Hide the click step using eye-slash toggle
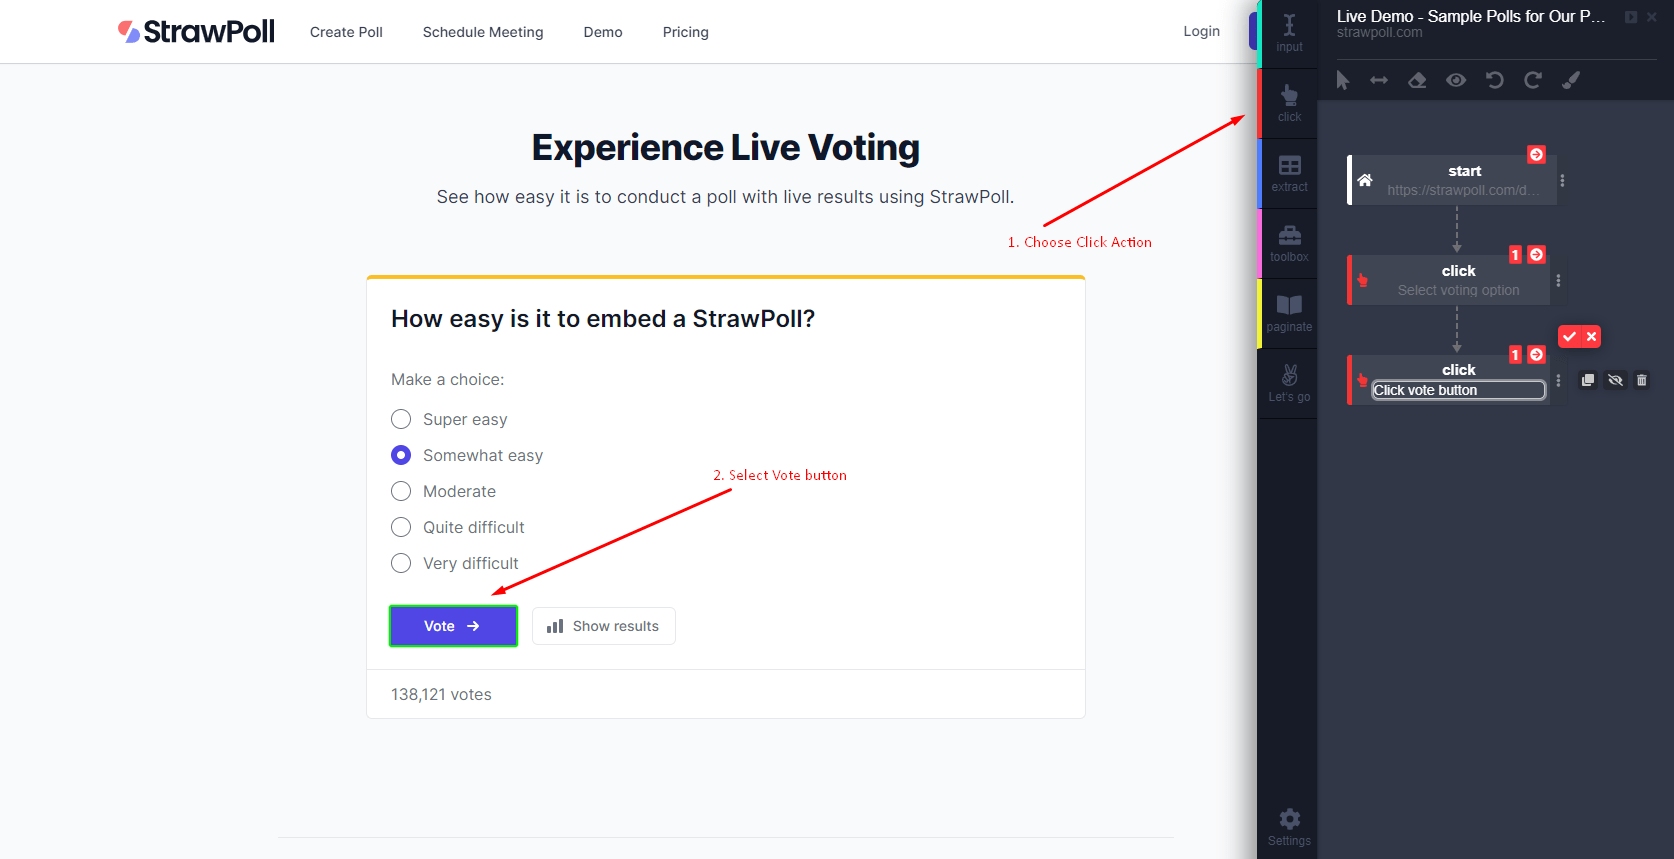This screenshot has height=859, width=1674. pos(1615,380)
